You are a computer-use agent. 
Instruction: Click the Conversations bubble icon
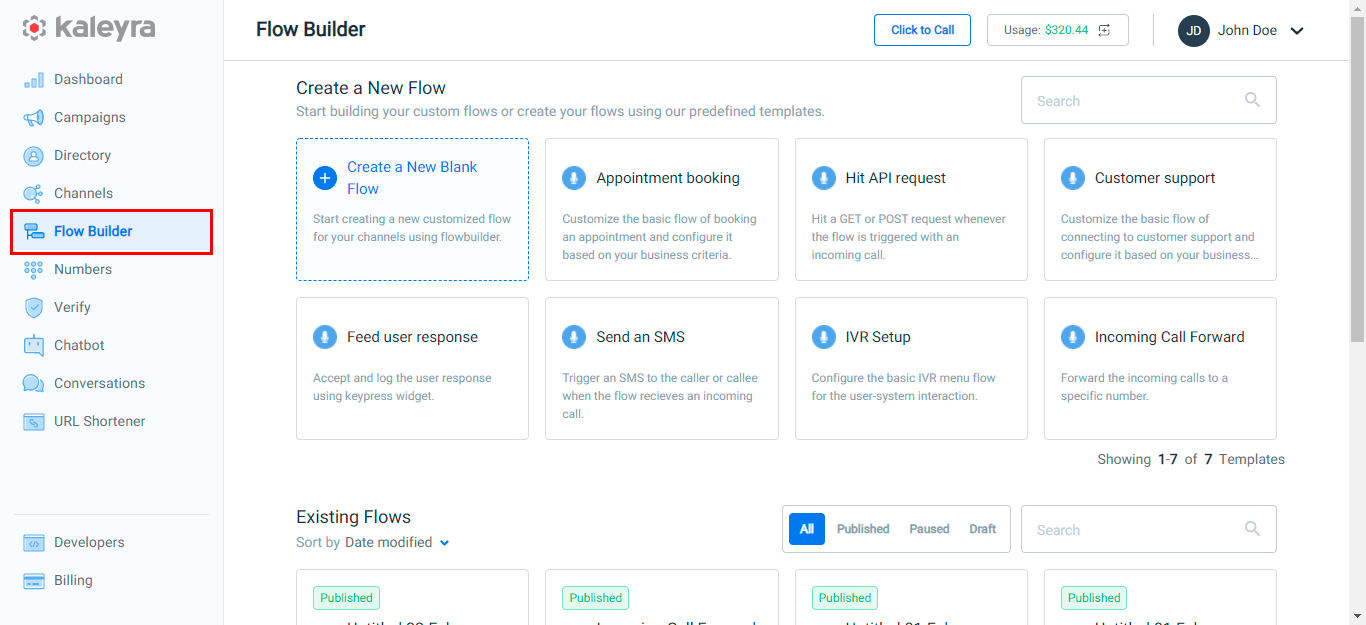pyautogui.click(x=34, y=384)
